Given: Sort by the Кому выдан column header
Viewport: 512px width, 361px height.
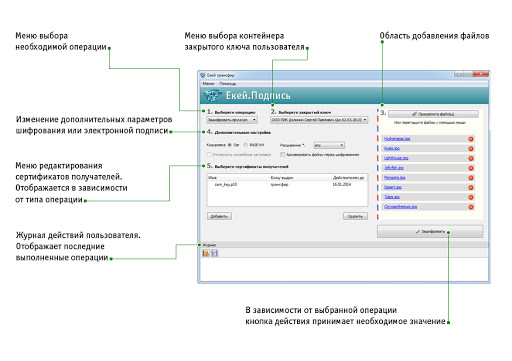Looking at the screenshot, I should [x=282, y=178].
